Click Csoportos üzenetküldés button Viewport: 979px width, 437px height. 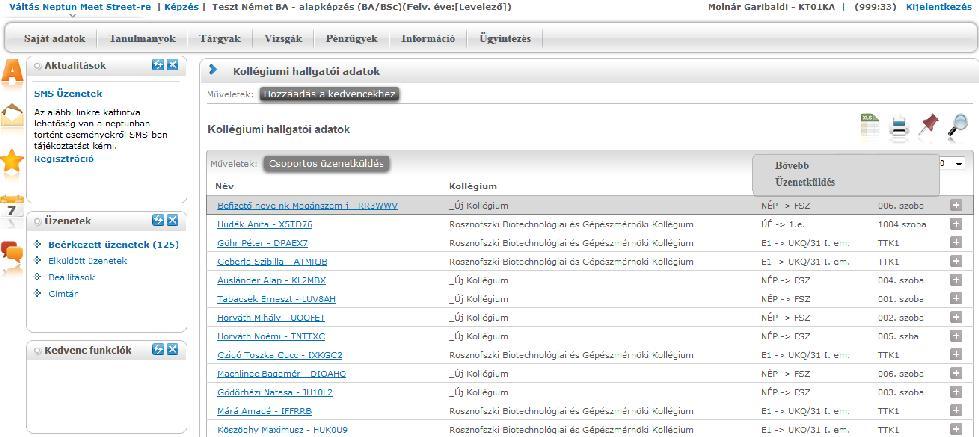(x=327, y=164)
